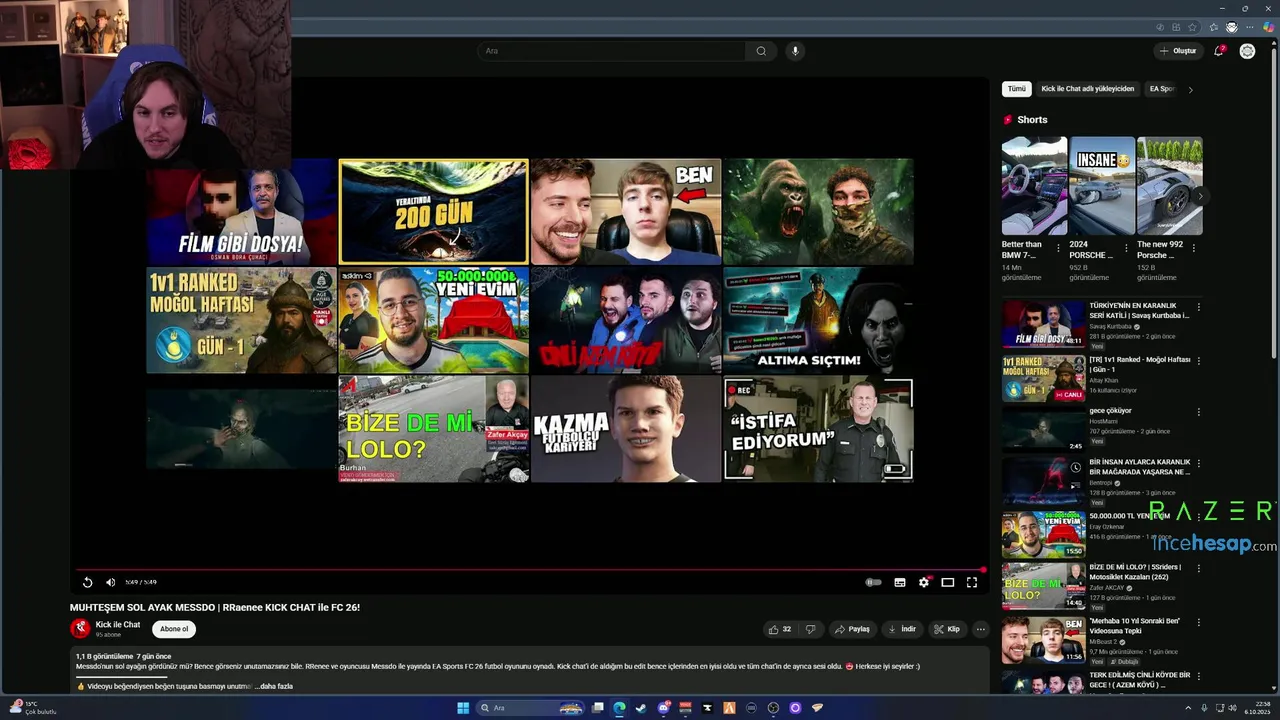This screenshot has width=1280, height=720.
Task: Open the Better than BMW 7 short
Action: [1034, 186]
